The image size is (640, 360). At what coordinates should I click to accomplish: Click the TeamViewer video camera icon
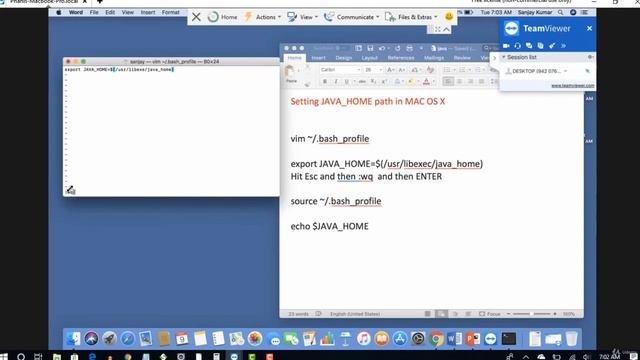507,46
